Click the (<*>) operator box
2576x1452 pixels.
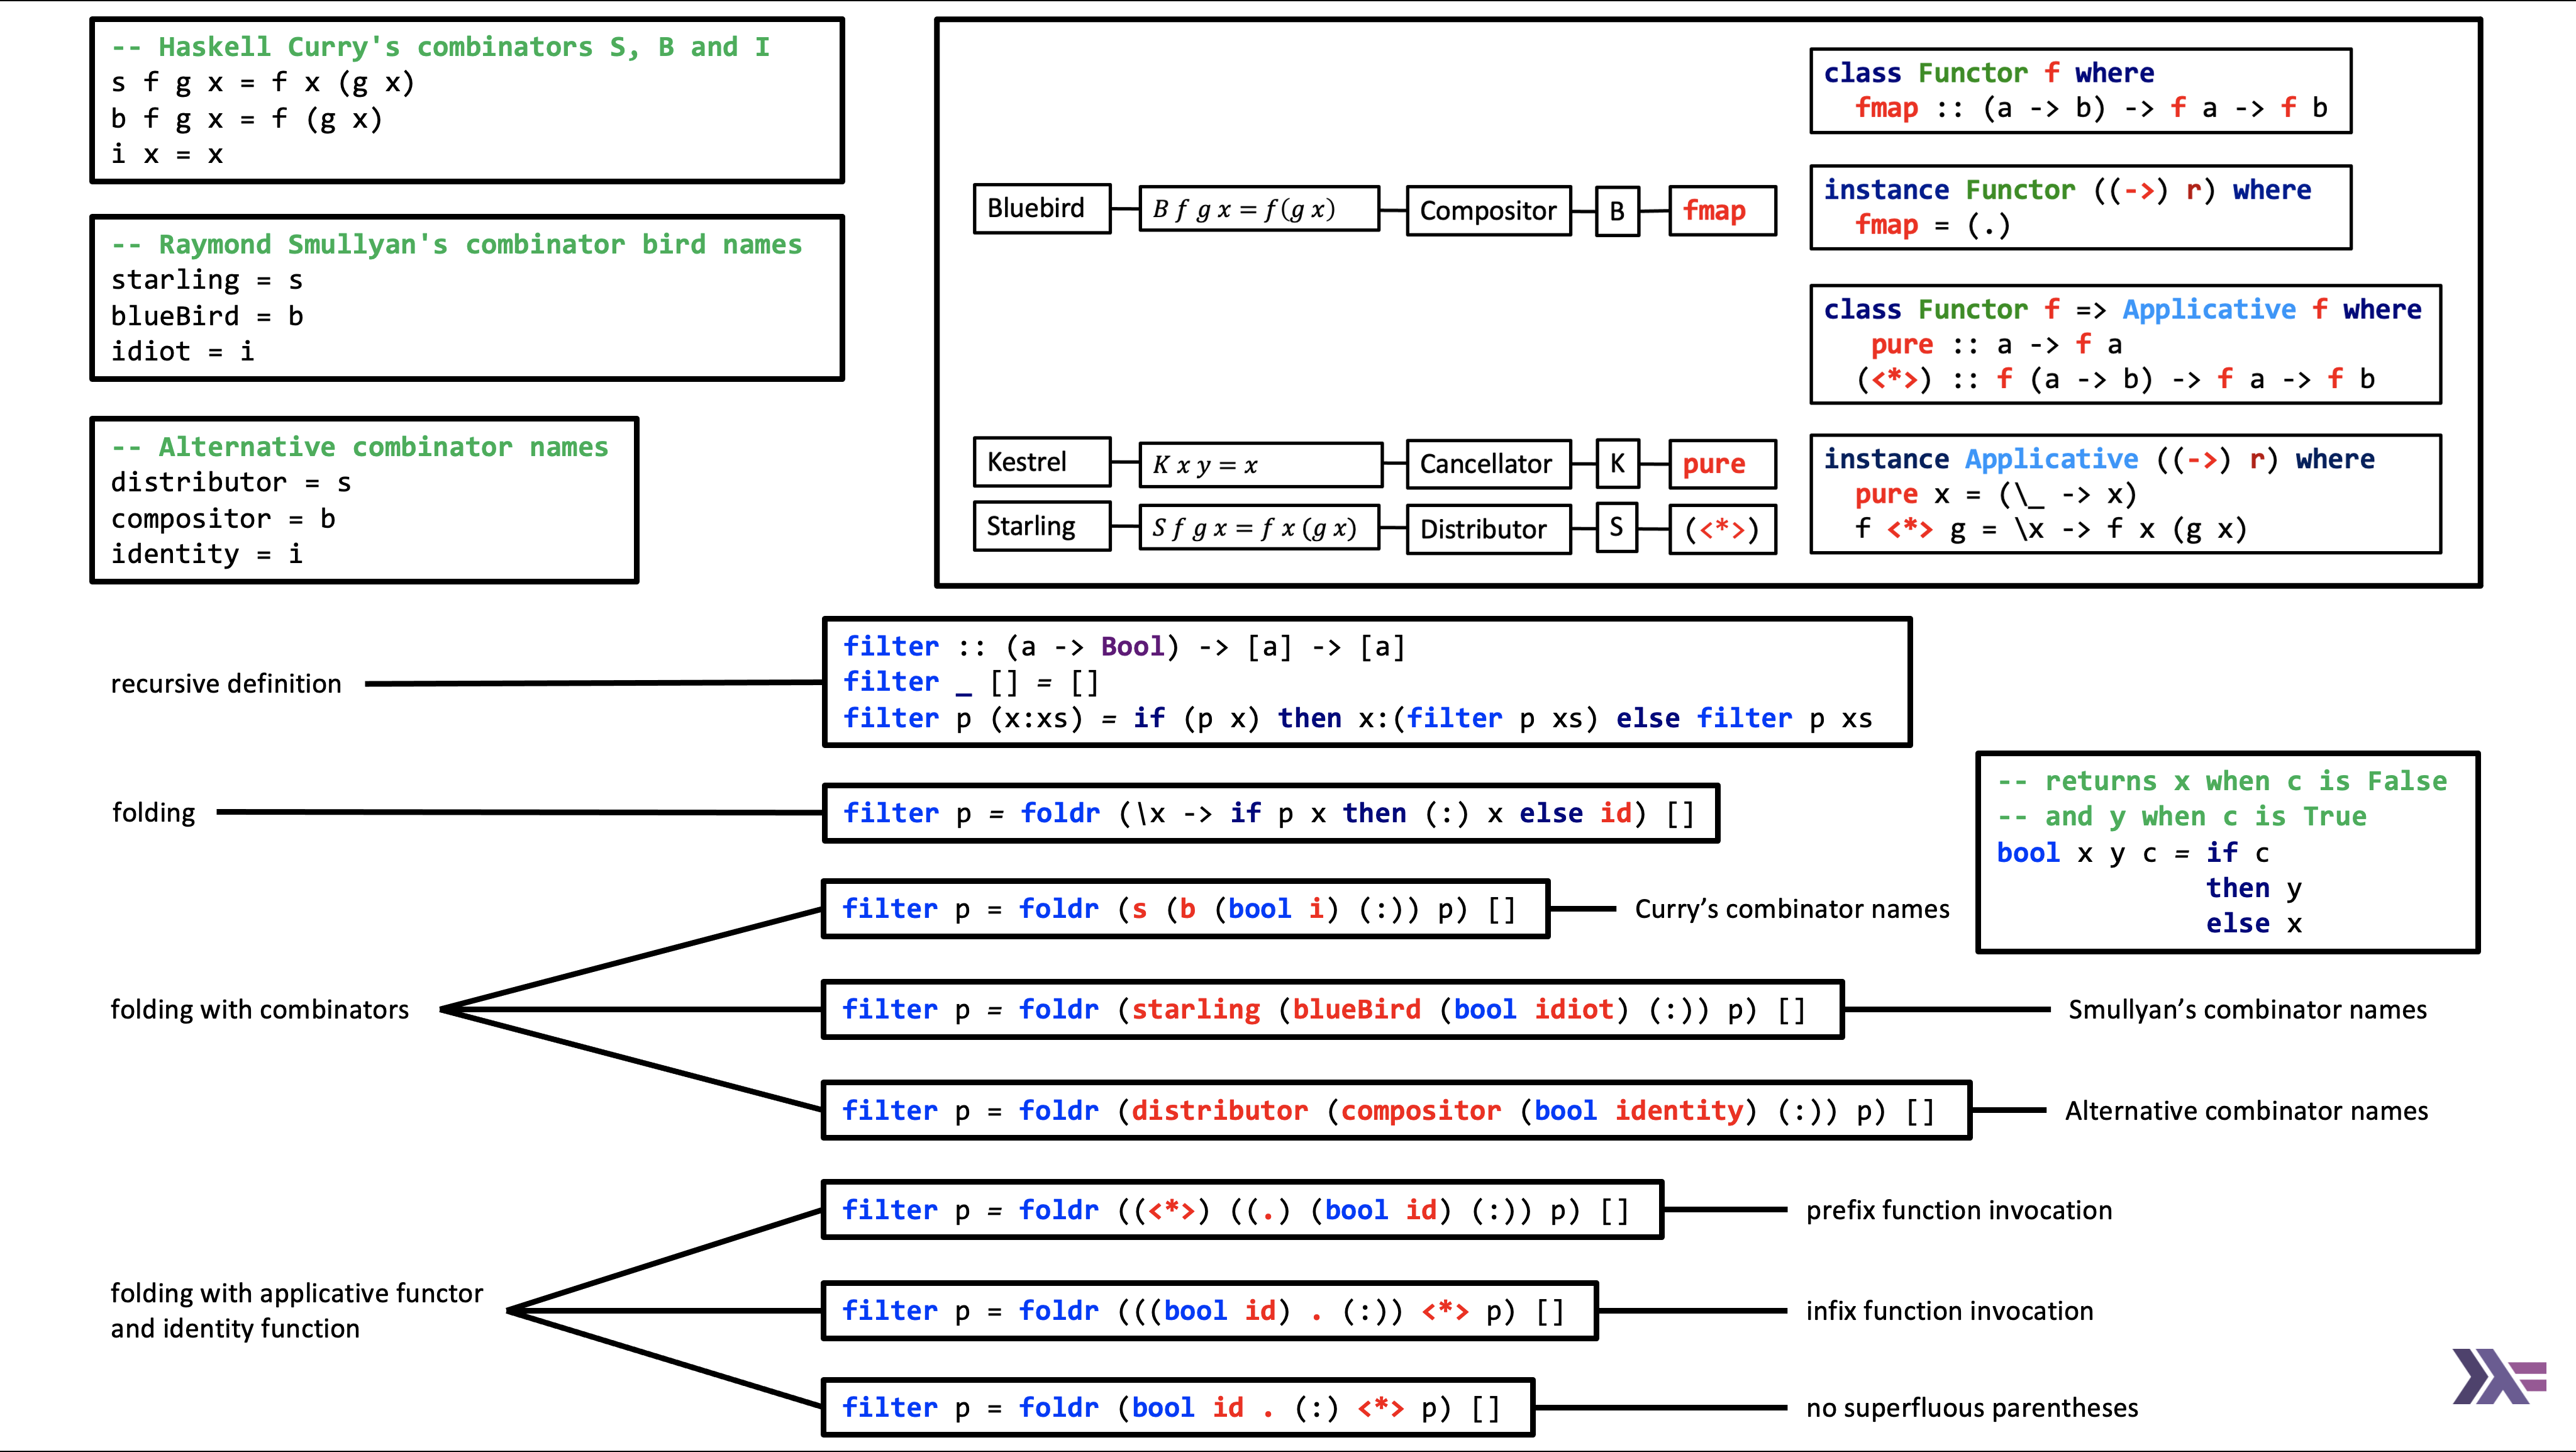pyautogui.click(x=1722, y=528)
